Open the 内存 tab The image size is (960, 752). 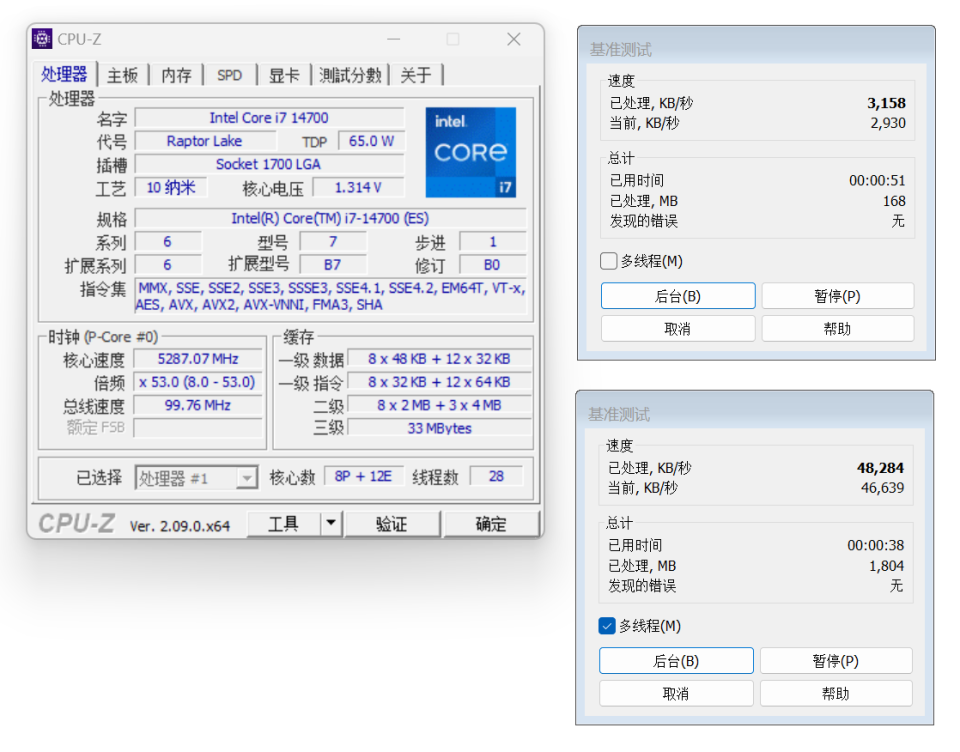pyautogui.click(x=176, y=75)
